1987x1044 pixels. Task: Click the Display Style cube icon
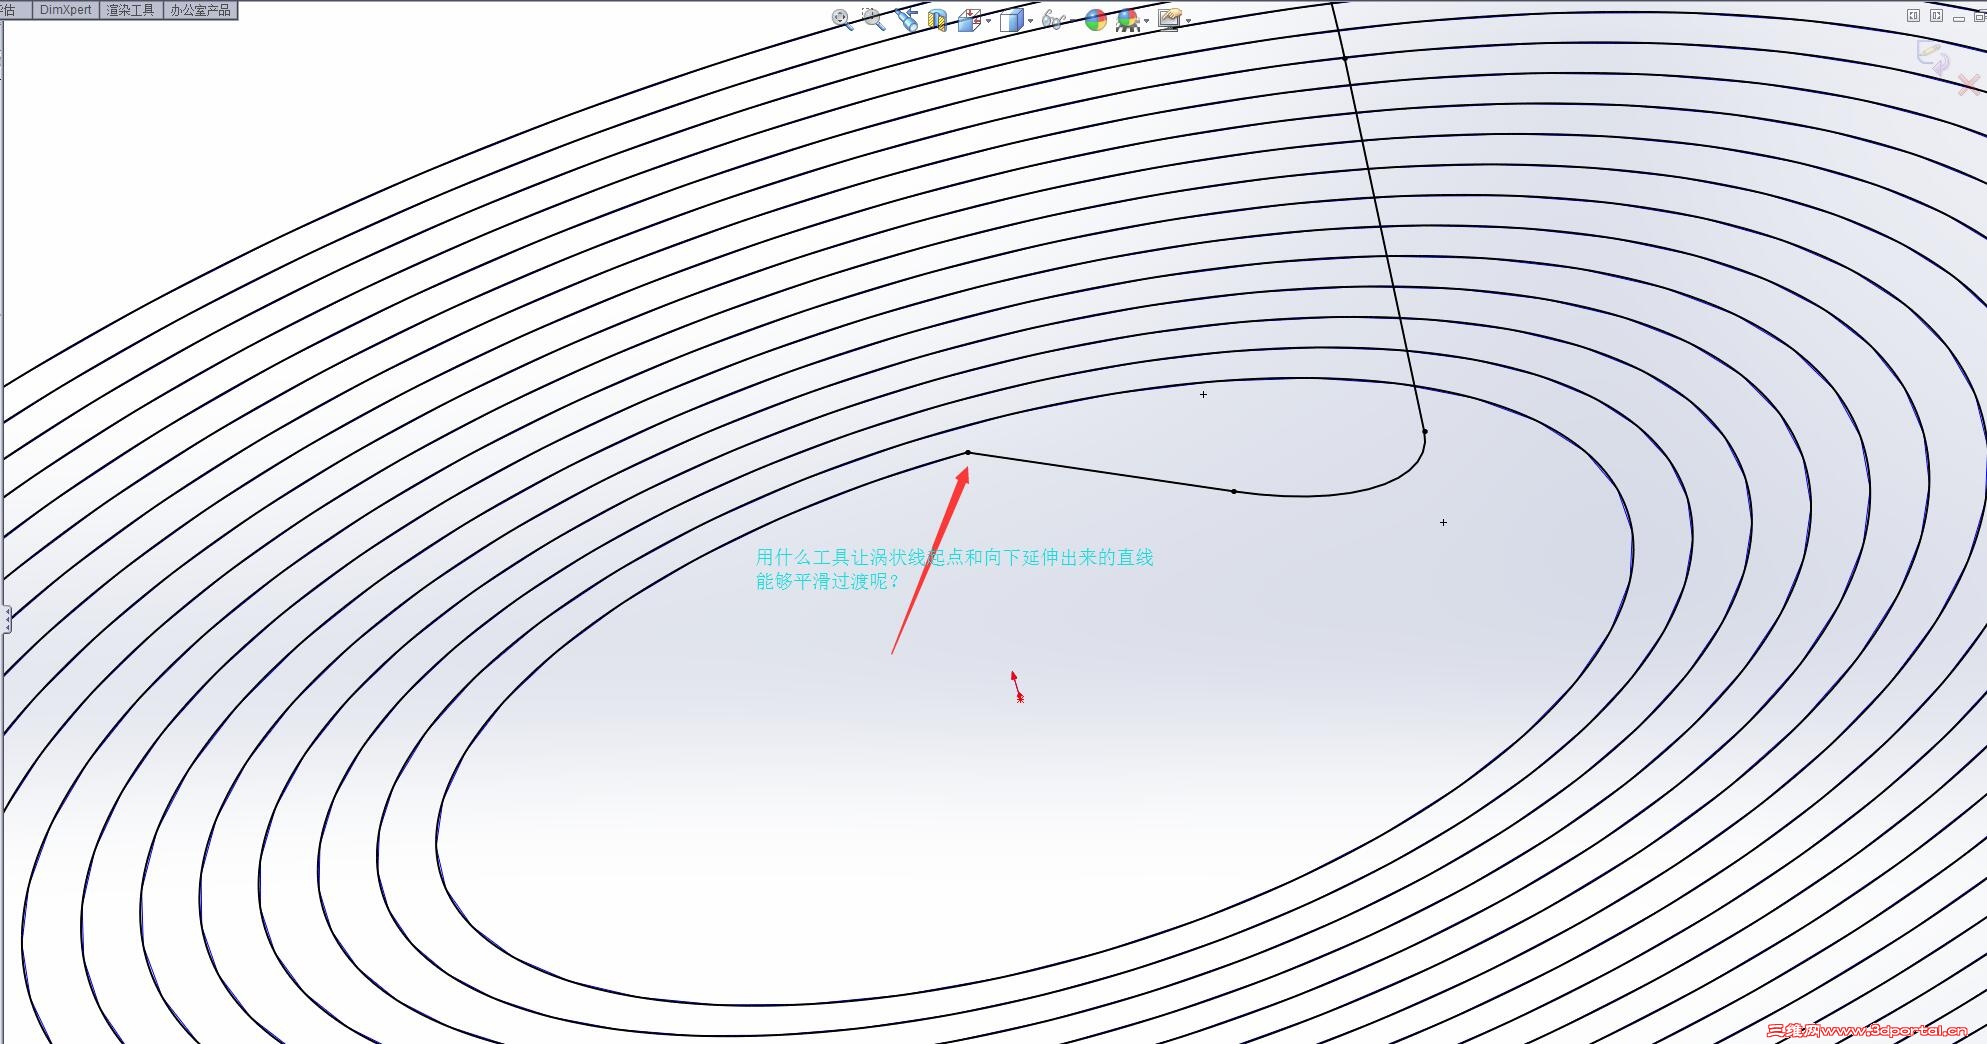point(1012,20)
